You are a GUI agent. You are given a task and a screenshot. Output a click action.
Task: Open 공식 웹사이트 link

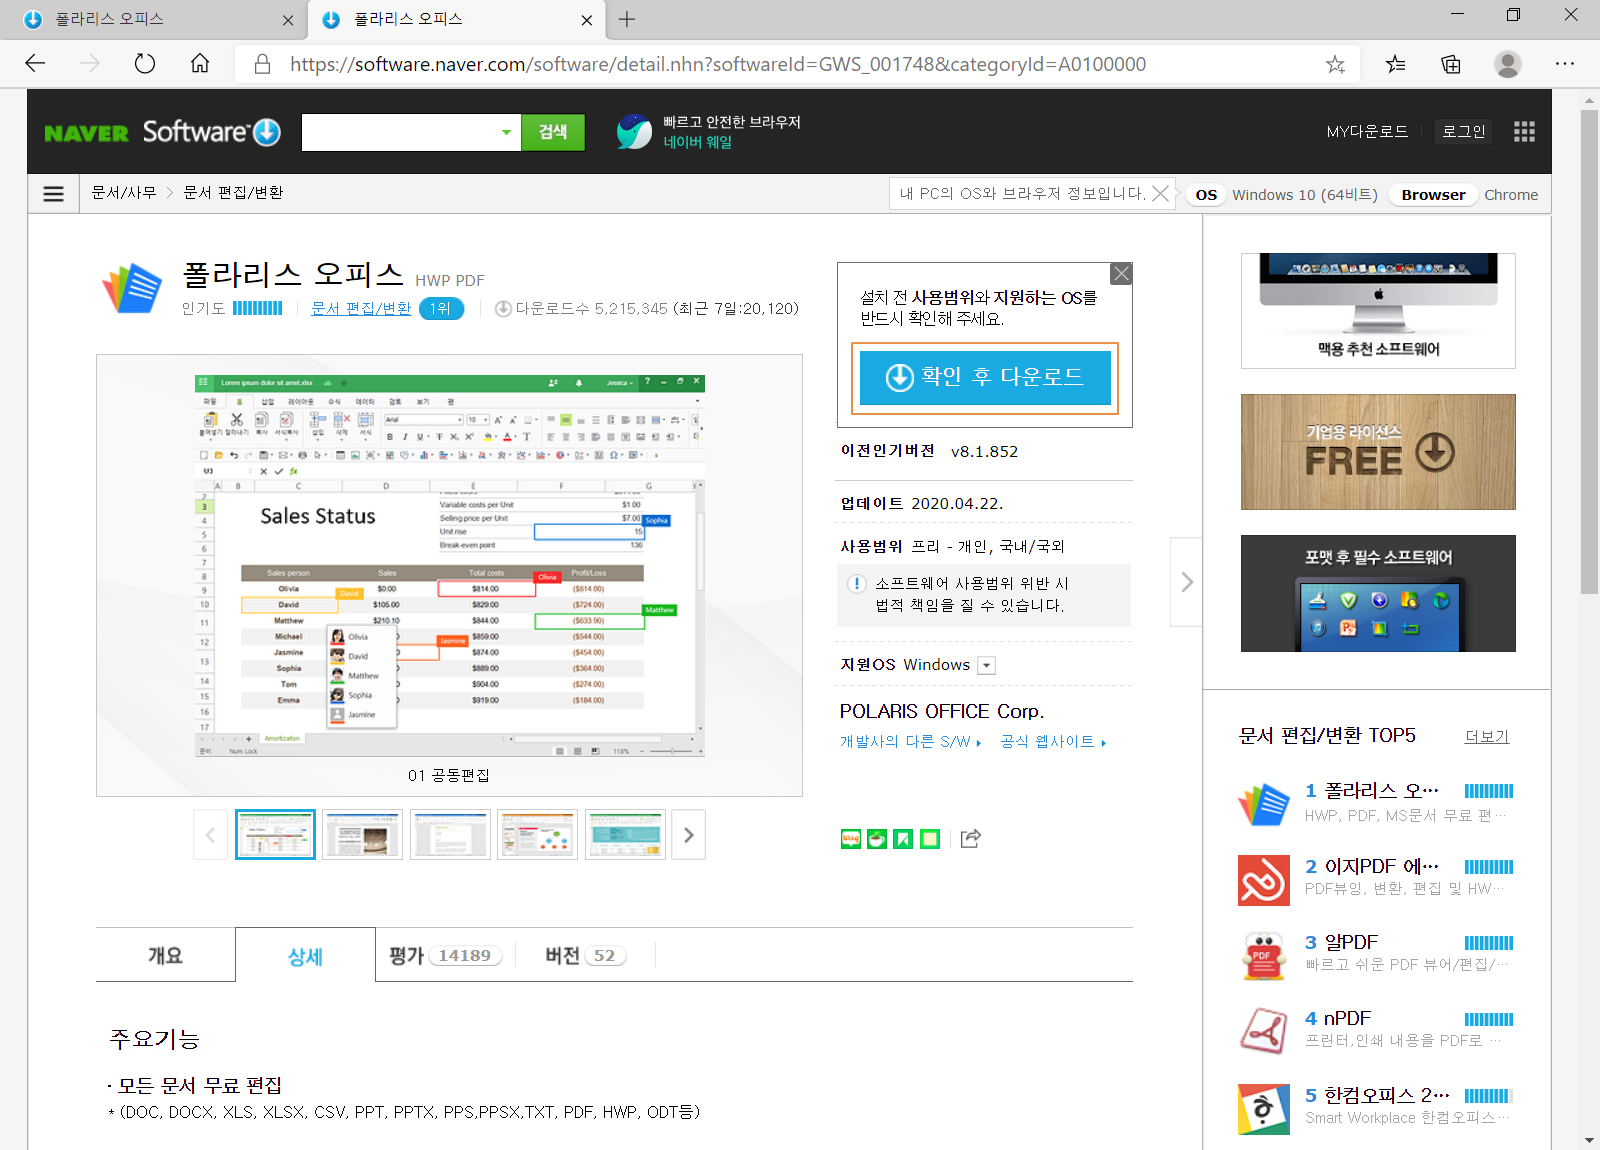pos(1053,742)
